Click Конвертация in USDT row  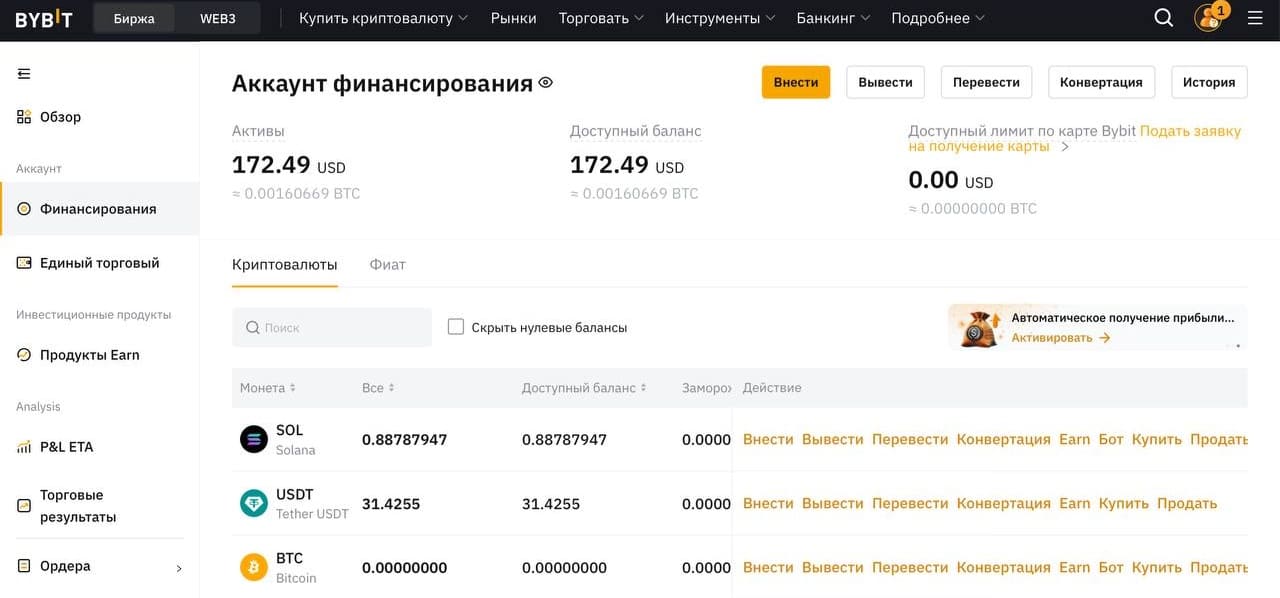[1004, 503]
